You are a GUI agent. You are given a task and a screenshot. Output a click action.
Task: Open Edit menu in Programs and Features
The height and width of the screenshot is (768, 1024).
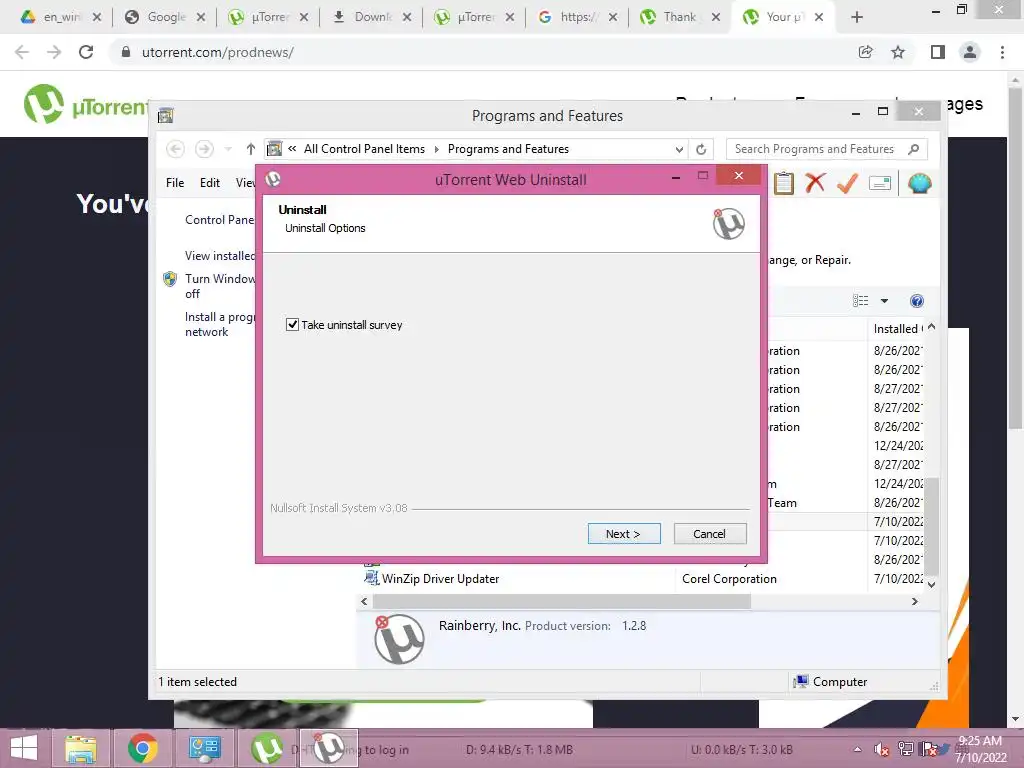210,183
